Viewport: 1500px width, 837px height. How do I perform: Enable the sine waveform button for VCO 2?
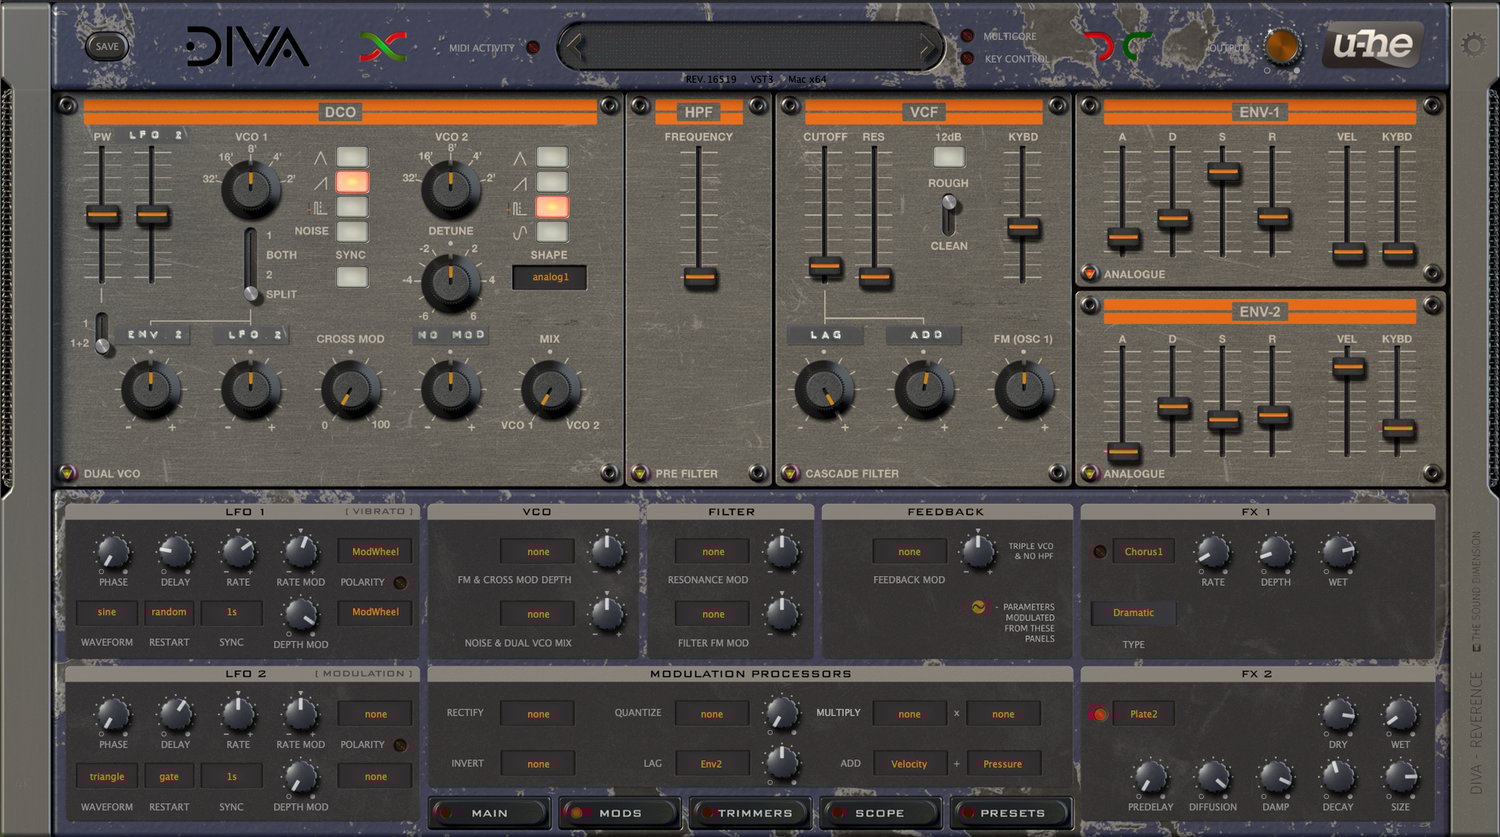(x=552, y=232)
